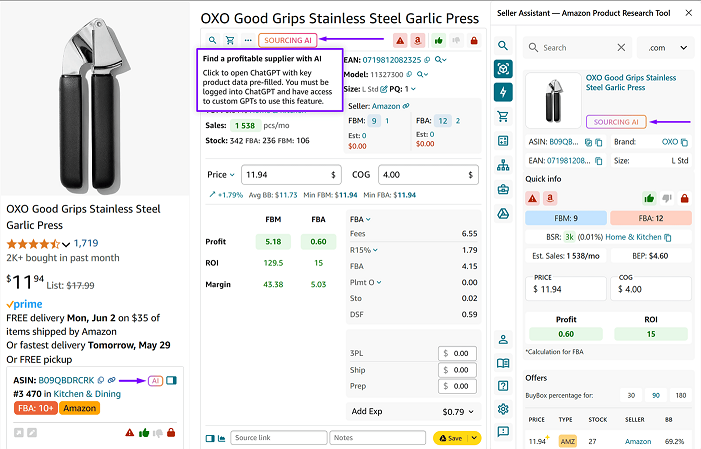The height and width of the screenshot is (449, 701).
Task: Open the .com marketplace dropdown
Action: [x=666, y=47]
